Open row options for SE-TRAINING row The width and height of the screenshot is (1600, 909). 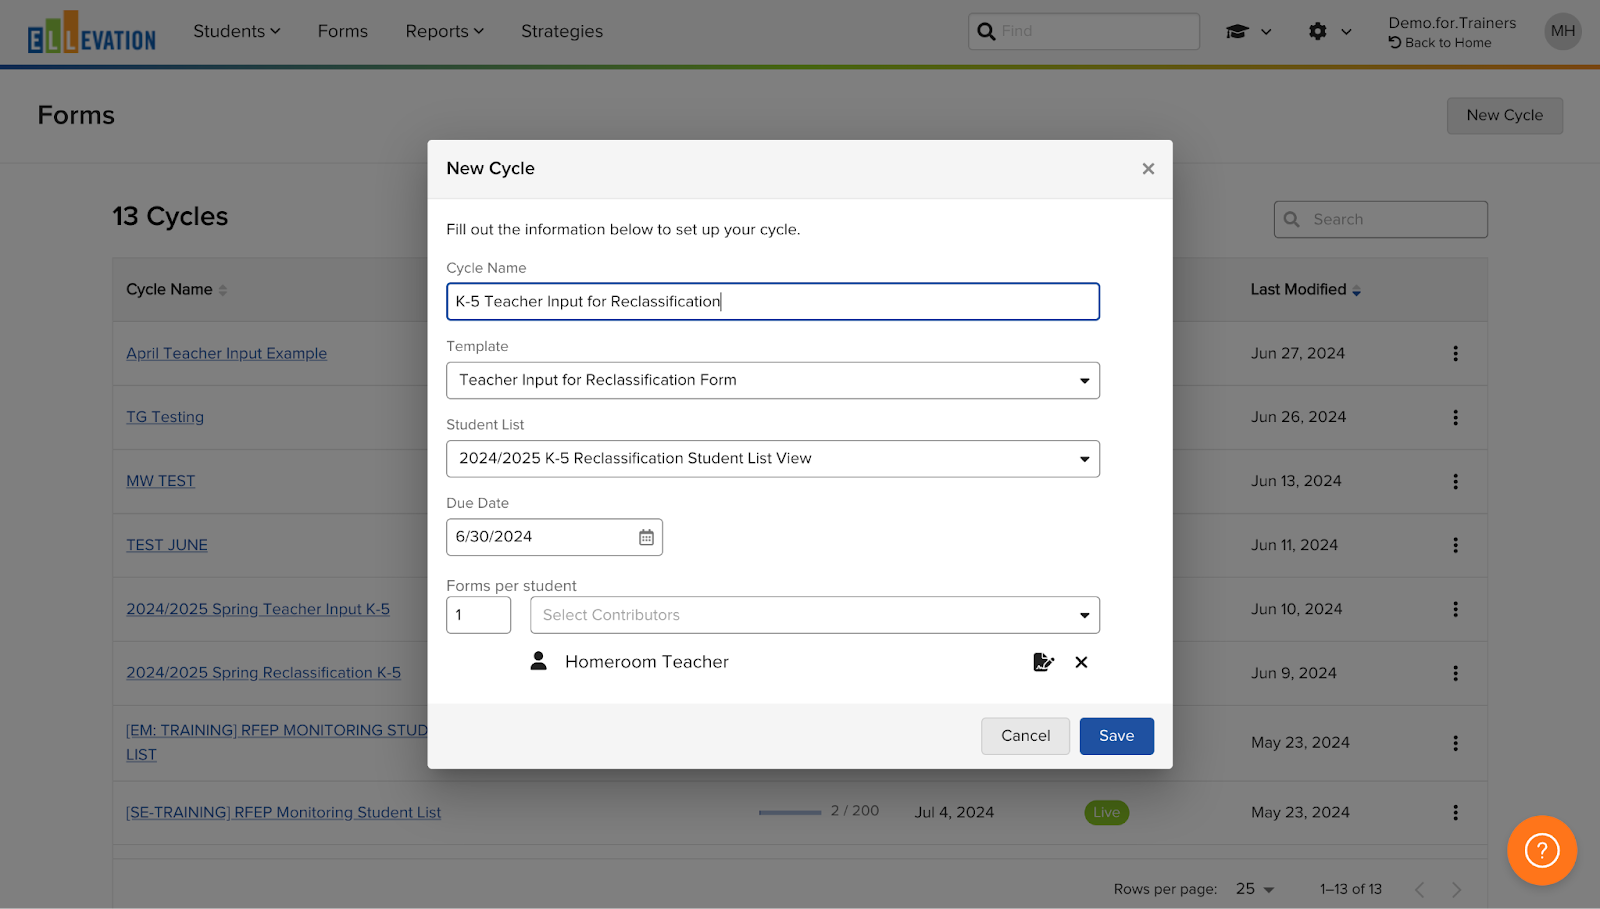1455,812
